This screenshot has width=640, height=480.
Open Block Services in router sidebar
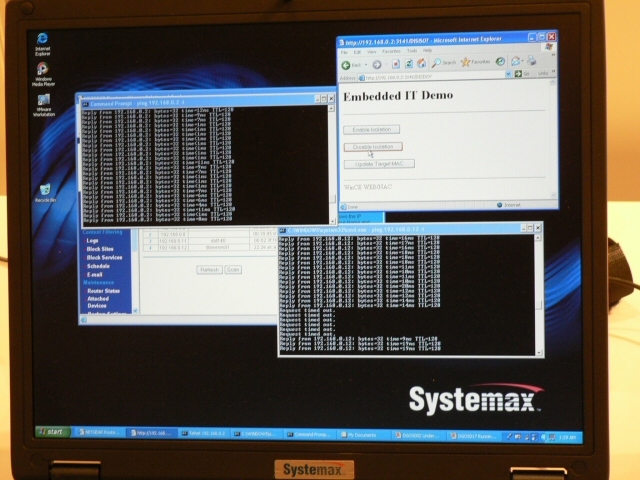pos(104,258)
